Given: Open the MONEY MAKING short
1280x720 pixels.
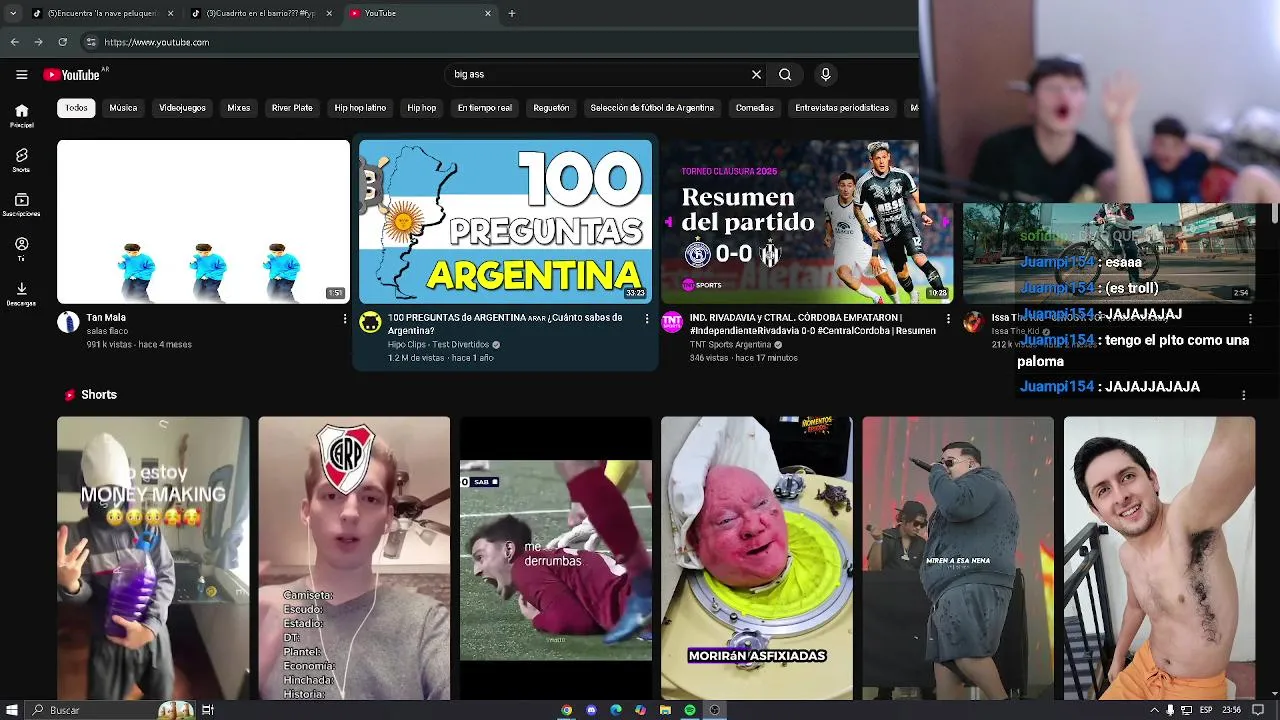Looking at the screenshot, I should [x=153, y=558].
